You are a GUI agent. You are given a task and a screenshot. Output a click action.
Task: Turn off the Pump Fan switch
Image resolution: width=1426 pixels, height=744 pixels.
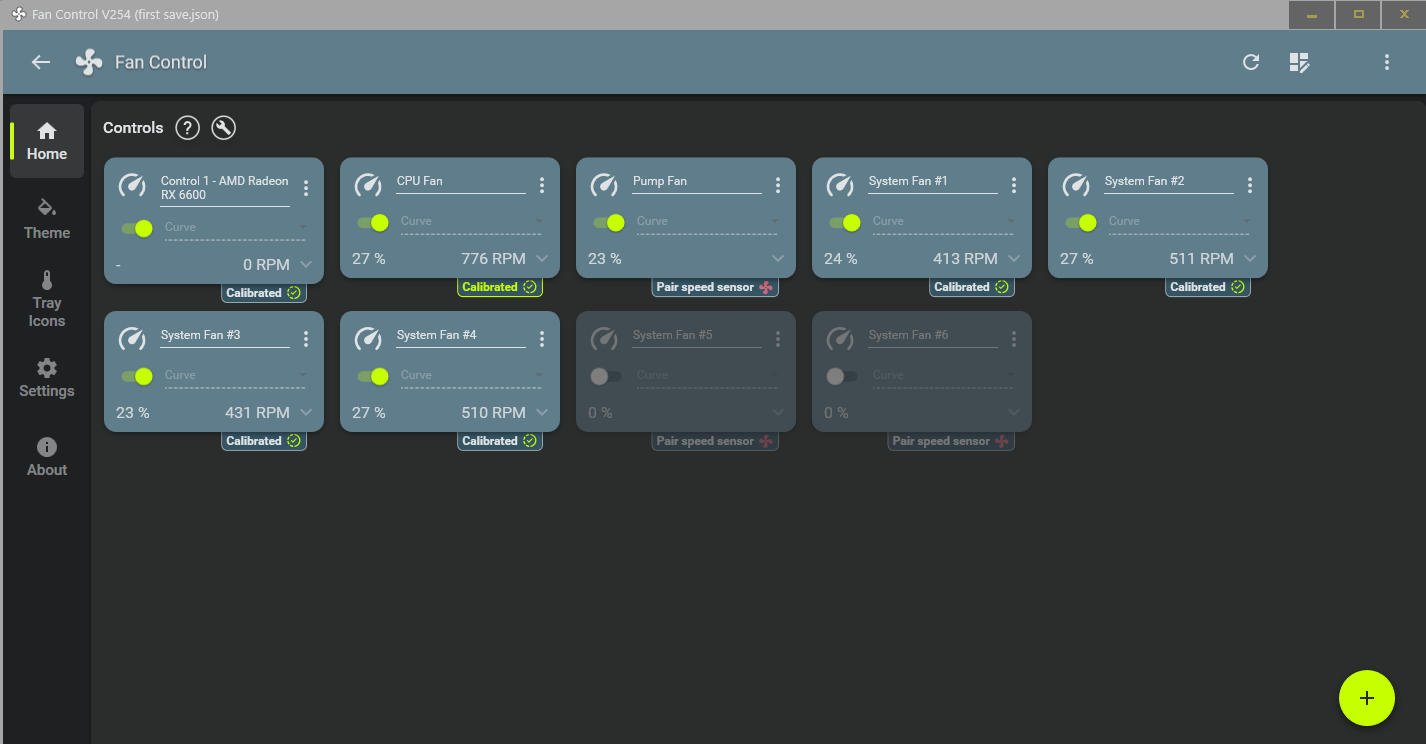pos(609,222)
